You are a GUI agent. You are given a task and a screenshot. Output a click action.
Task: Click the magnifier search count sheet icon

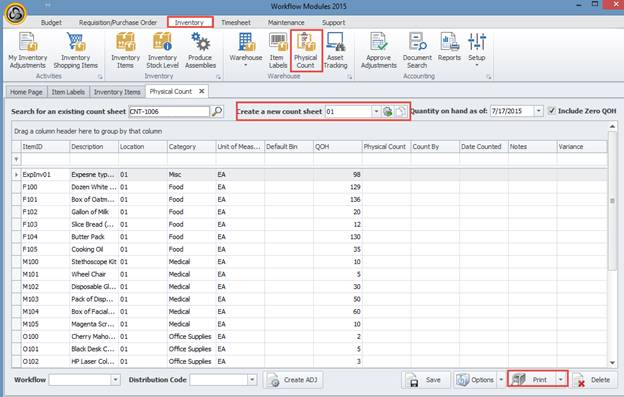point(217,111)
